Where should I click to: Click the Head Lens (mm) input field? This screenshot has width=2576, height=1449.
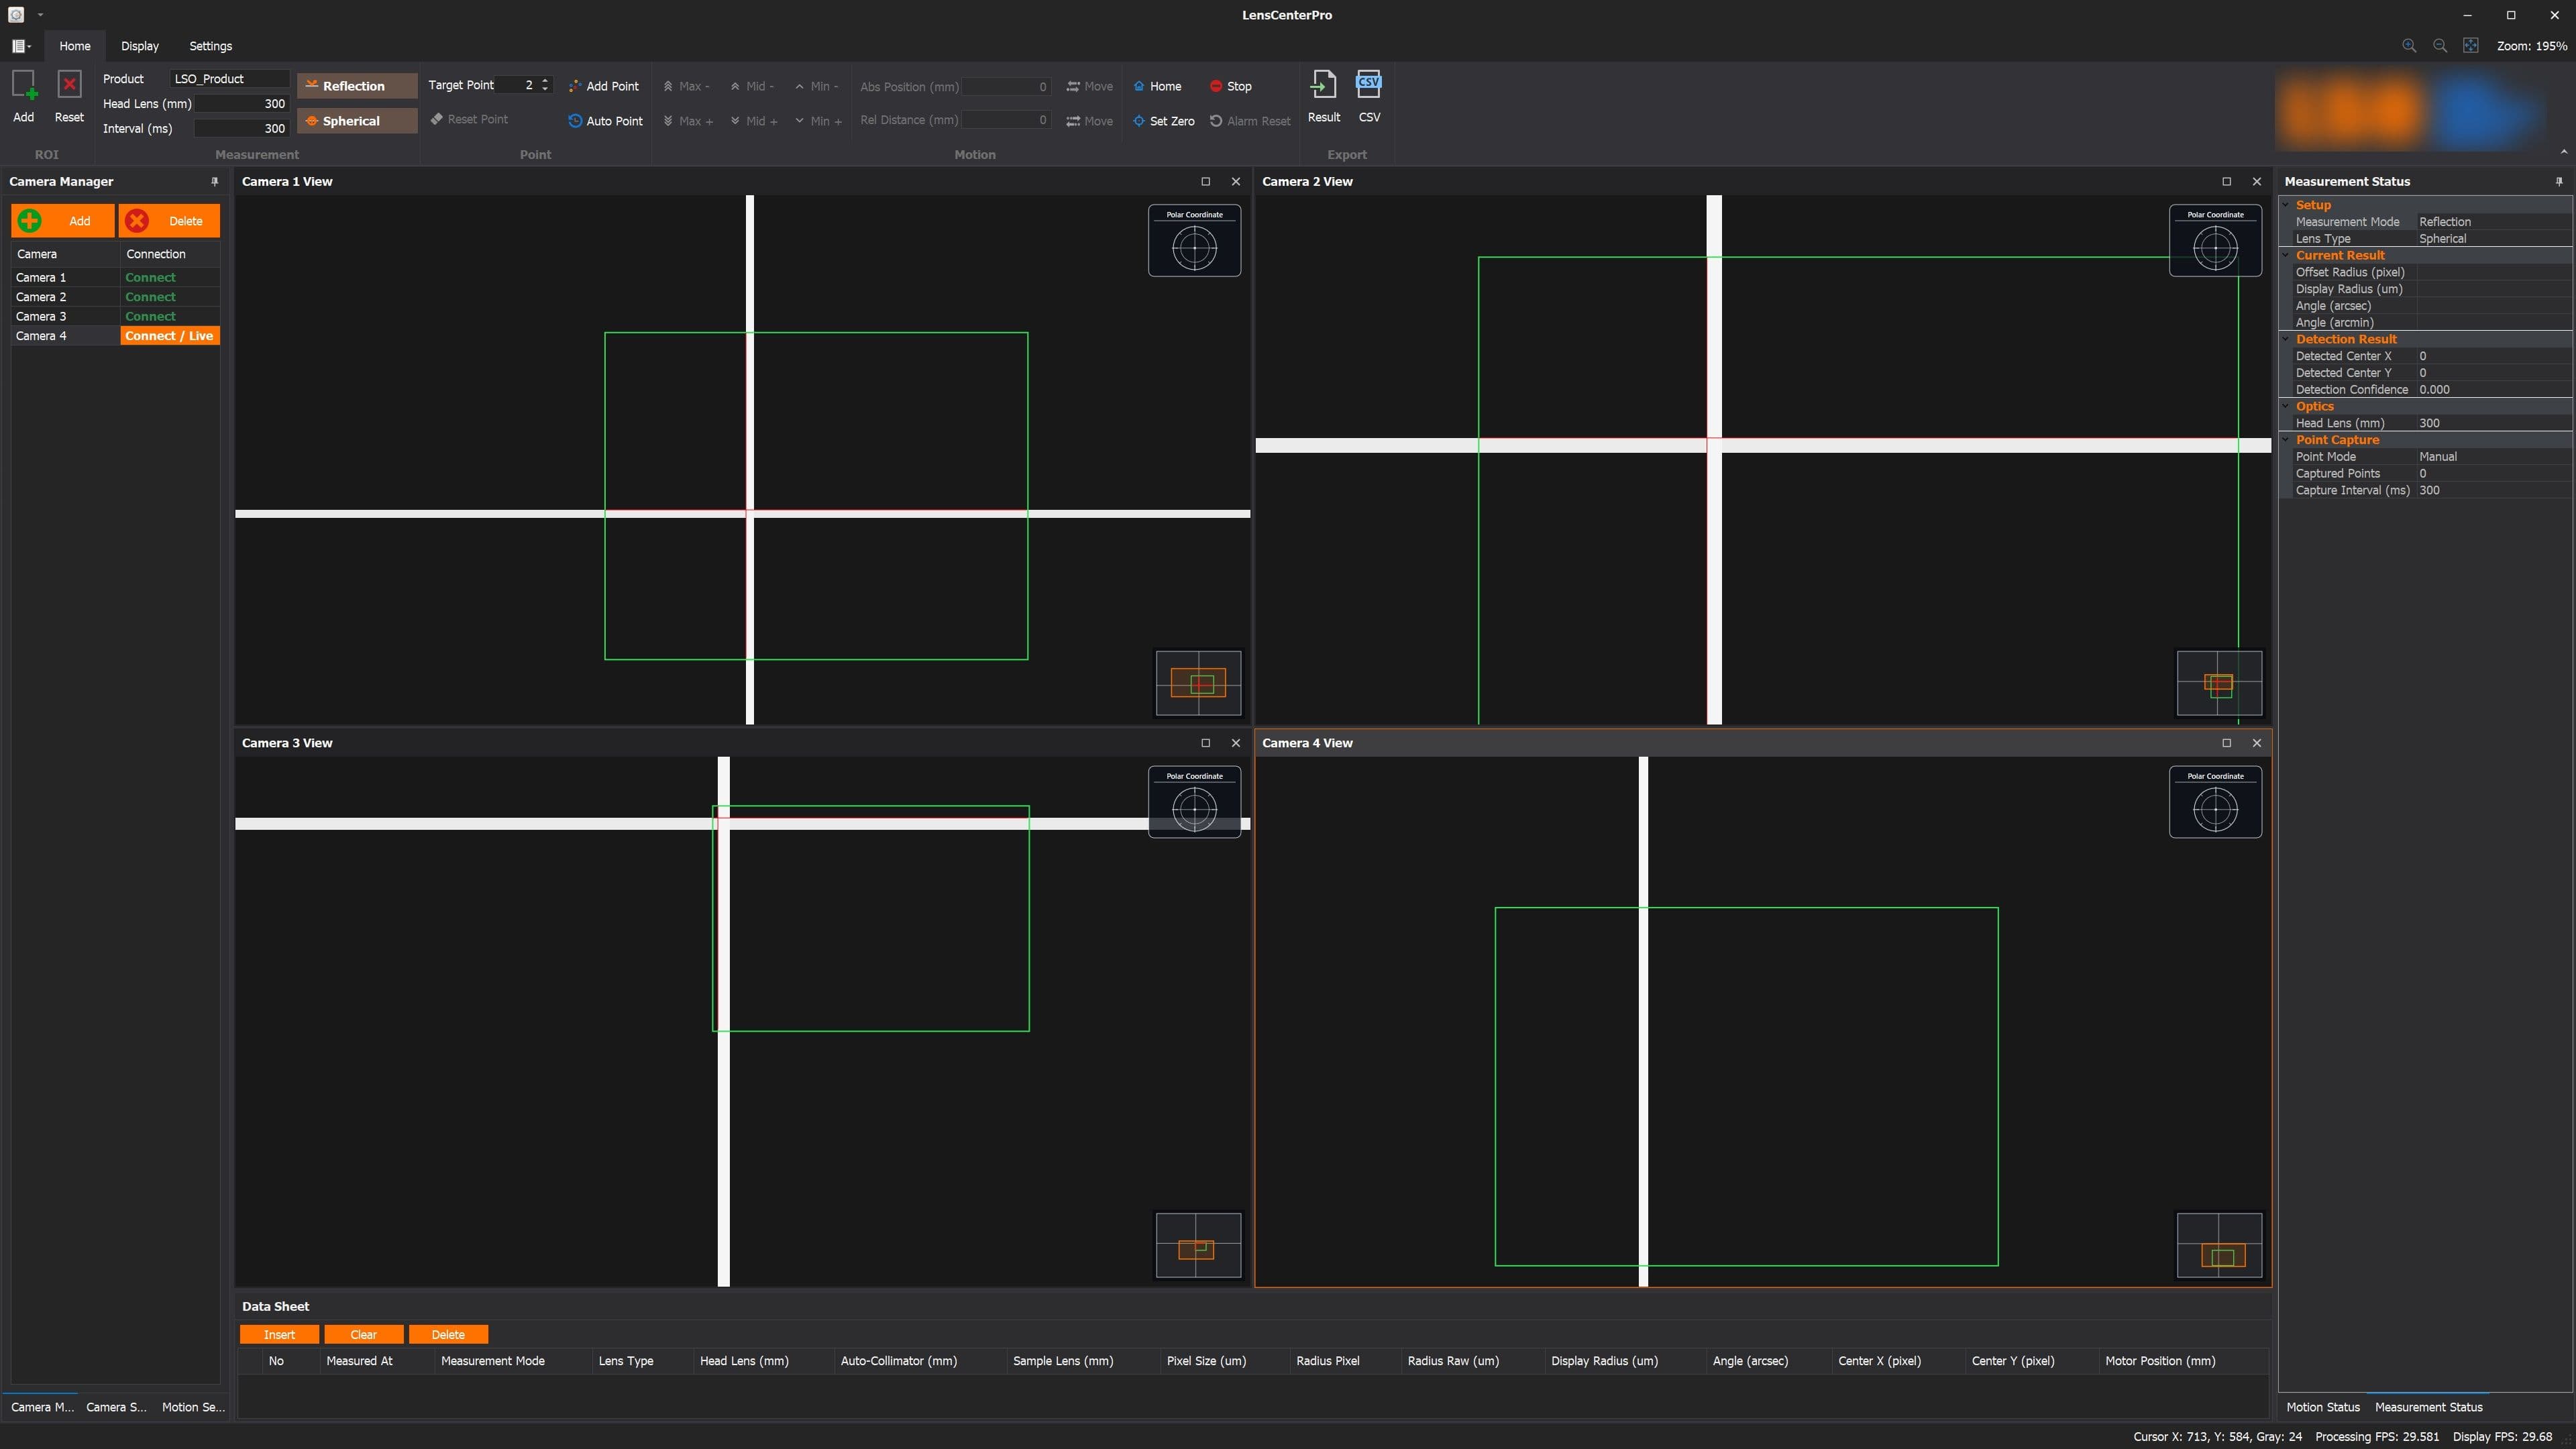pos(241,104)
